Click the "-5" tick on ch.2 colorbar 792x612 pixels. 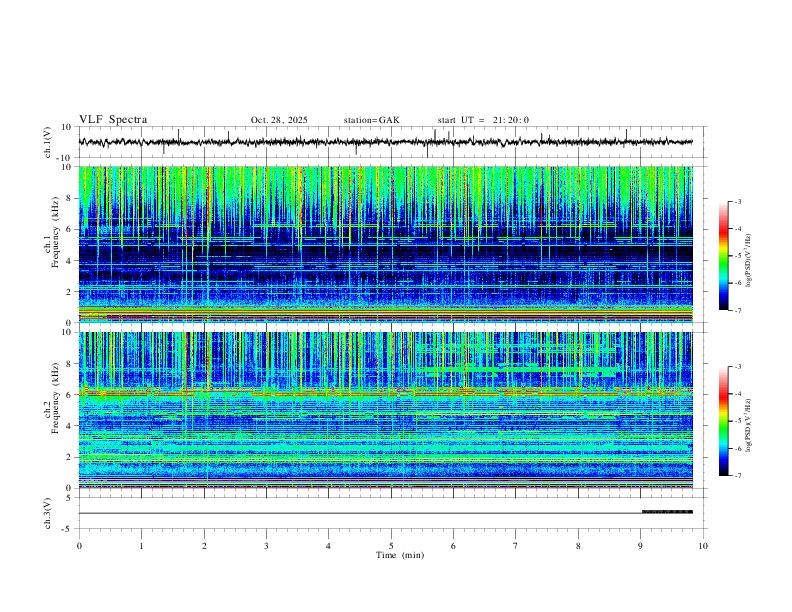tap(738, 421)
